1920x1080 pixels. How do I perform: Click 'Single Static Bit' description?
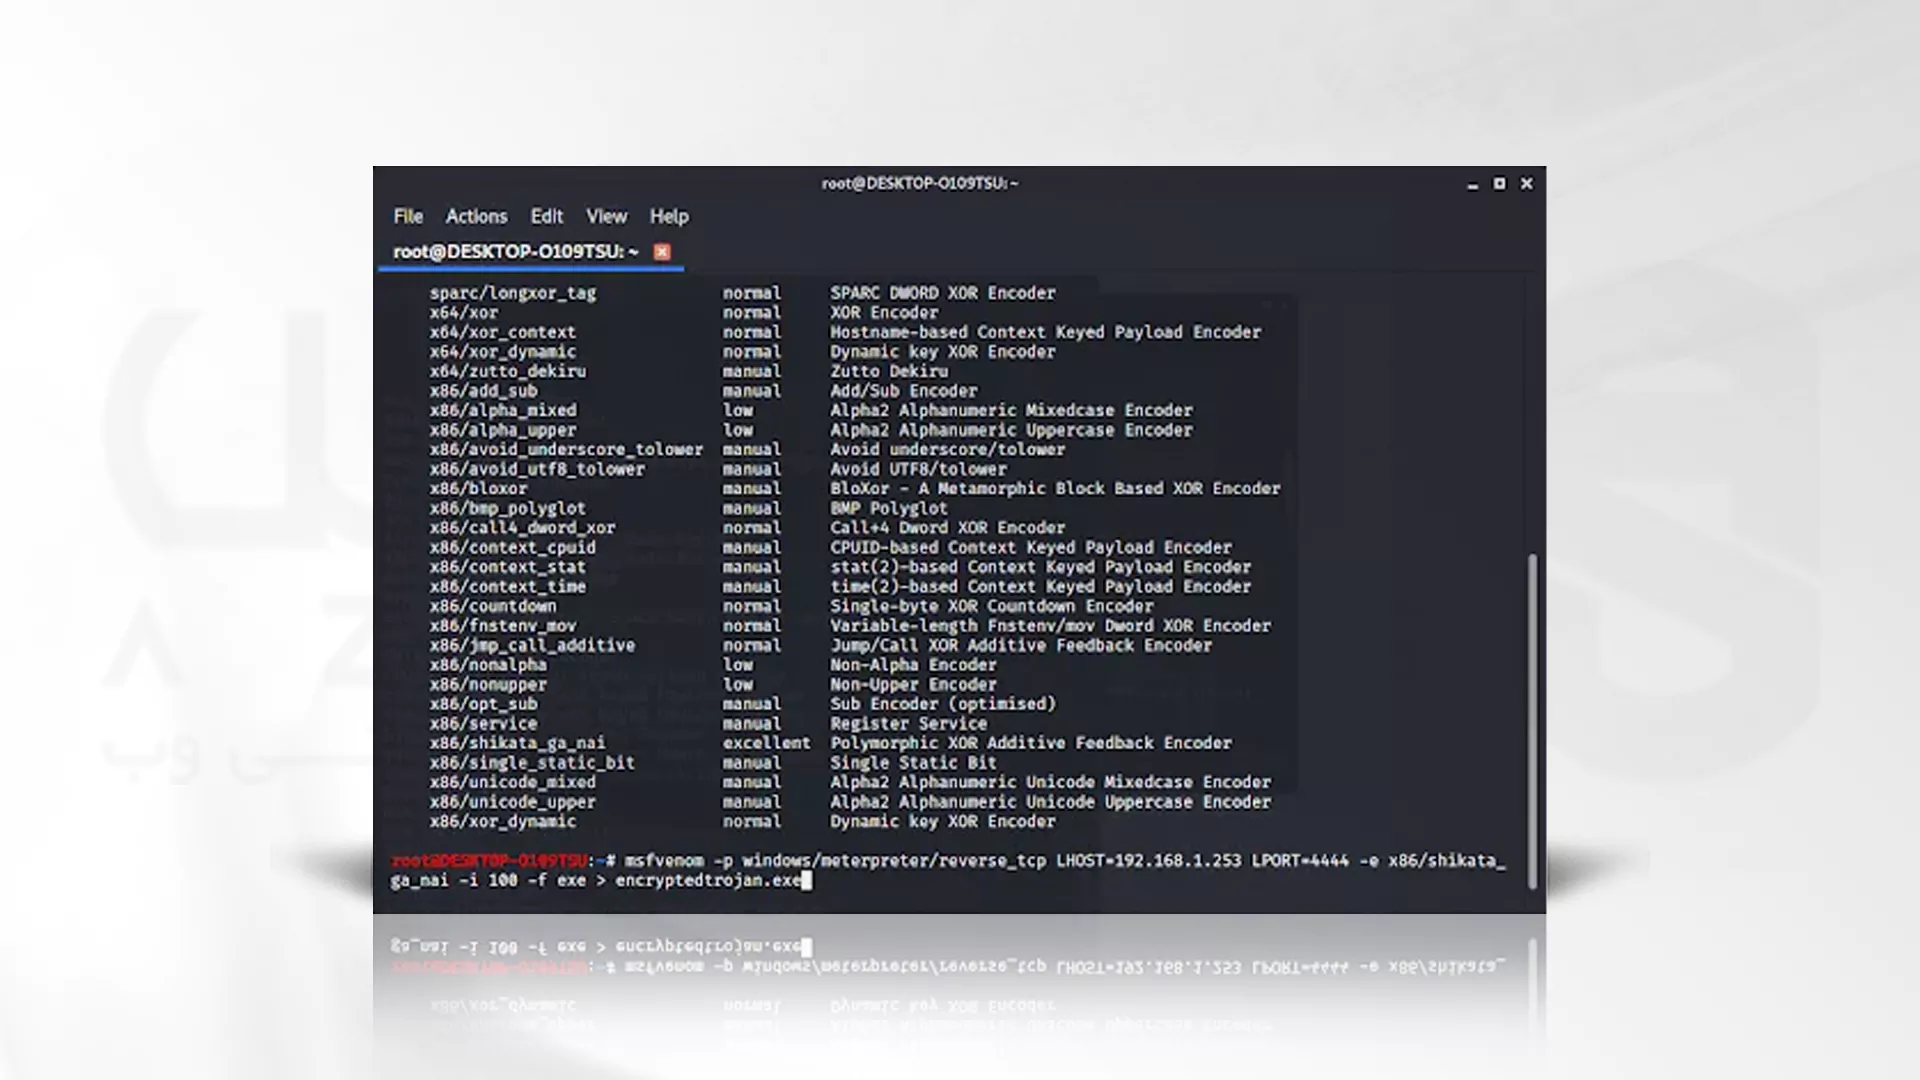[913, 762]
